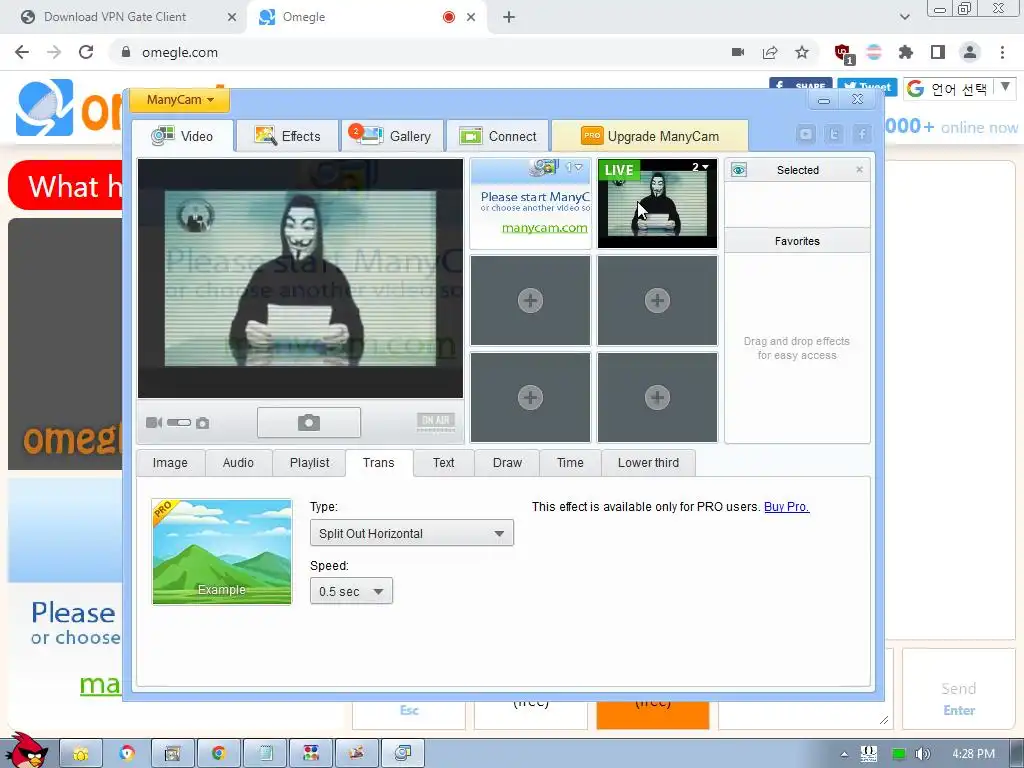
Task: Switch to the Connect tab
Action: pyautogui.click(x=498, y=136)
